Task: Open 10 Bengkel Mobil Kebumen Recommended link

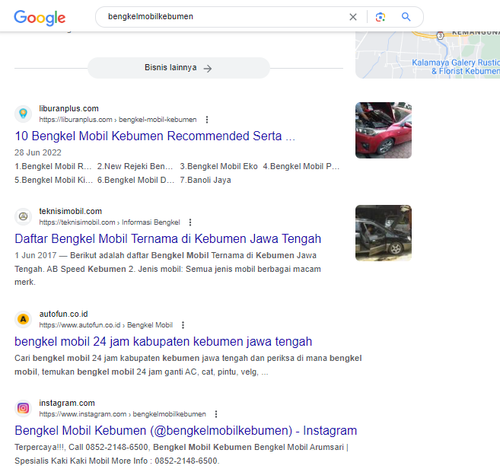Action: (x=155, y=136)
